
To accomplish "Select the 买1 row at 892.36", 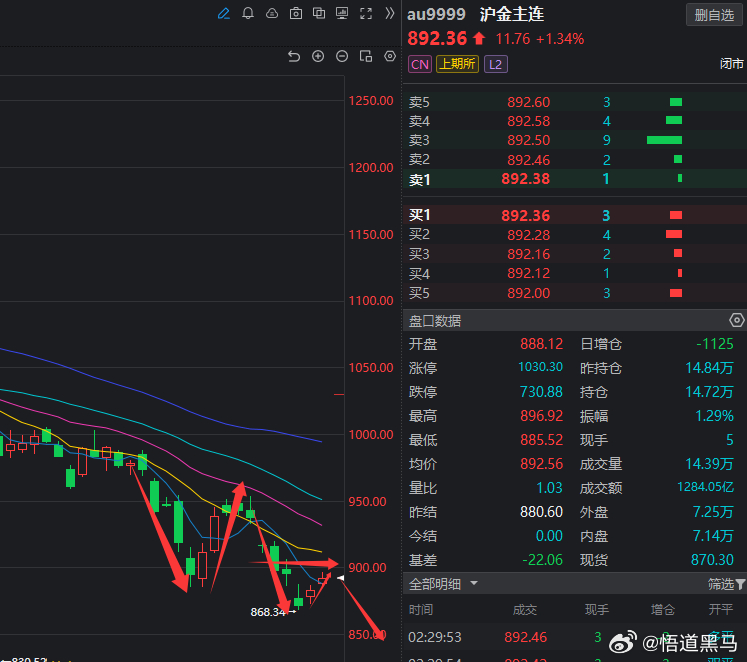I will point(575,215).
